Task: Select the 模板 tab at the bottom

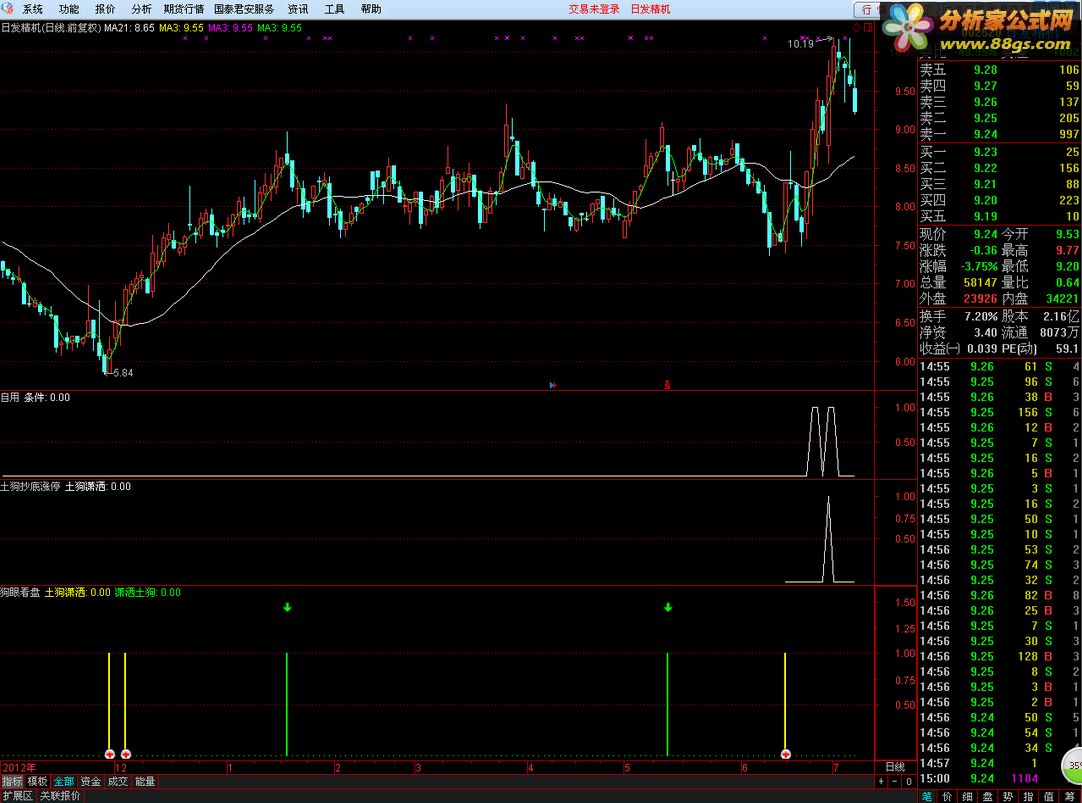Action: pyautogui.click(x=37, y=781)
